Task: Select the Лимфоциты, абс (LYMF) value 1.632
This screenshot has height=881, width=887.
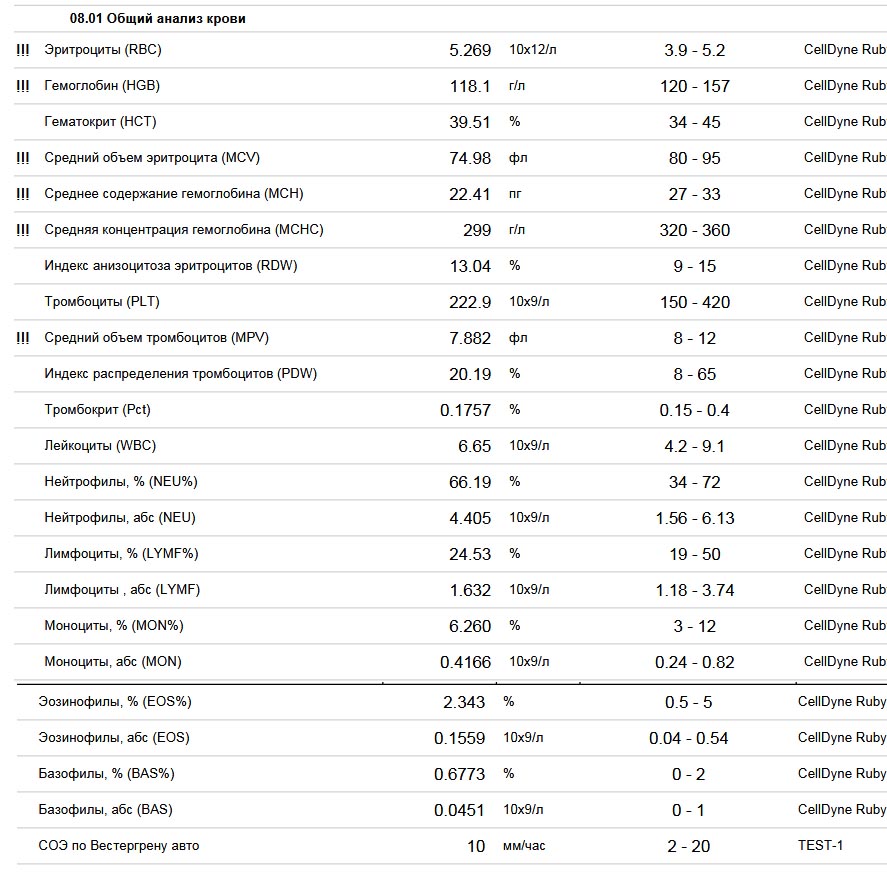Action: [470, 590]
